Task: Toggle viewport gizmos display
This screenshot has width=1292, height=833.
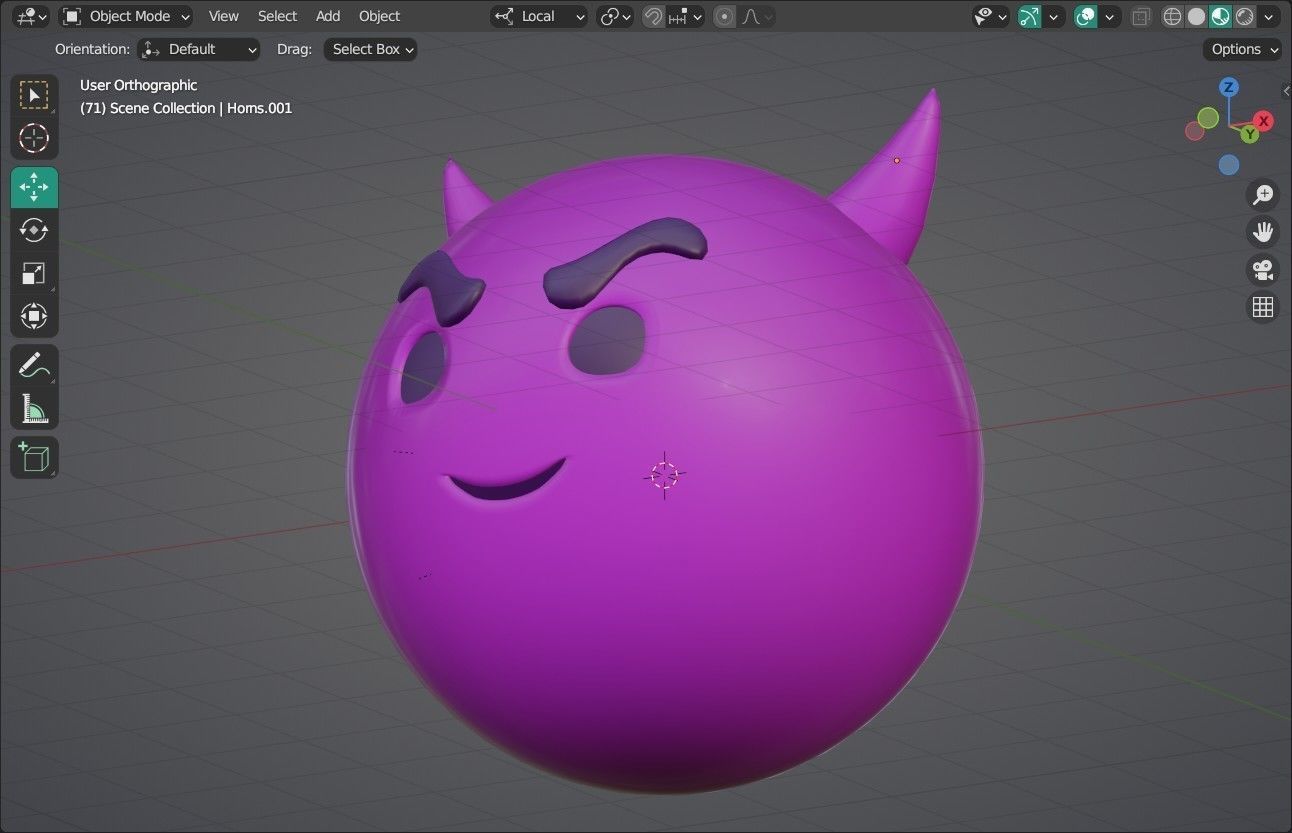Action: 1029,16
